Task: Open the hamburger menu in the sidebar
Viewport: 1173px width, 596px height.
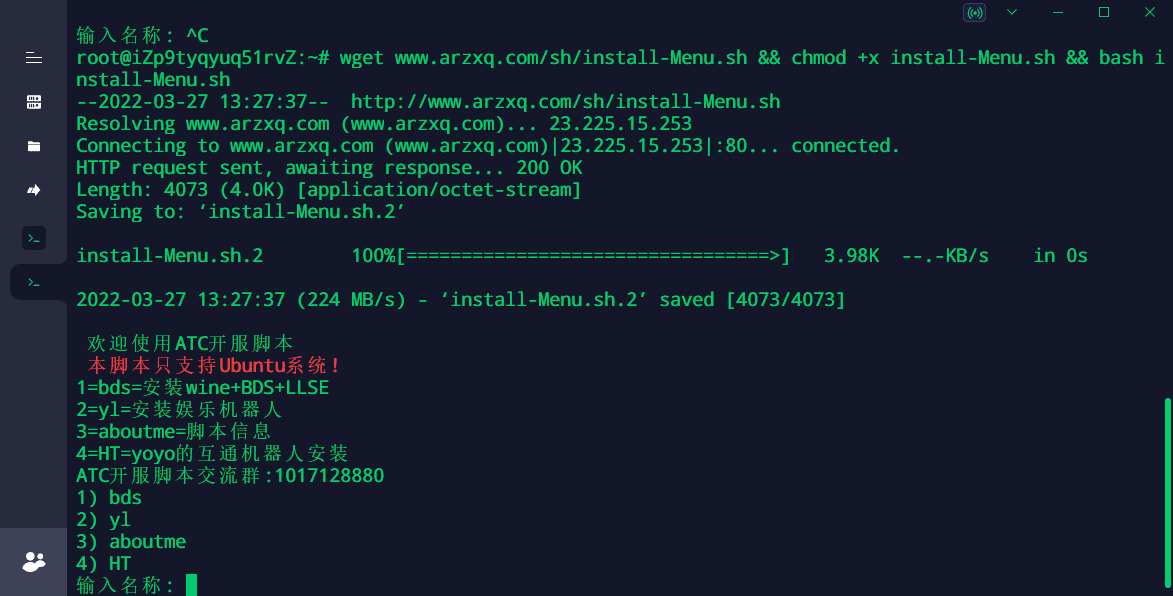Action: [34, 58]
